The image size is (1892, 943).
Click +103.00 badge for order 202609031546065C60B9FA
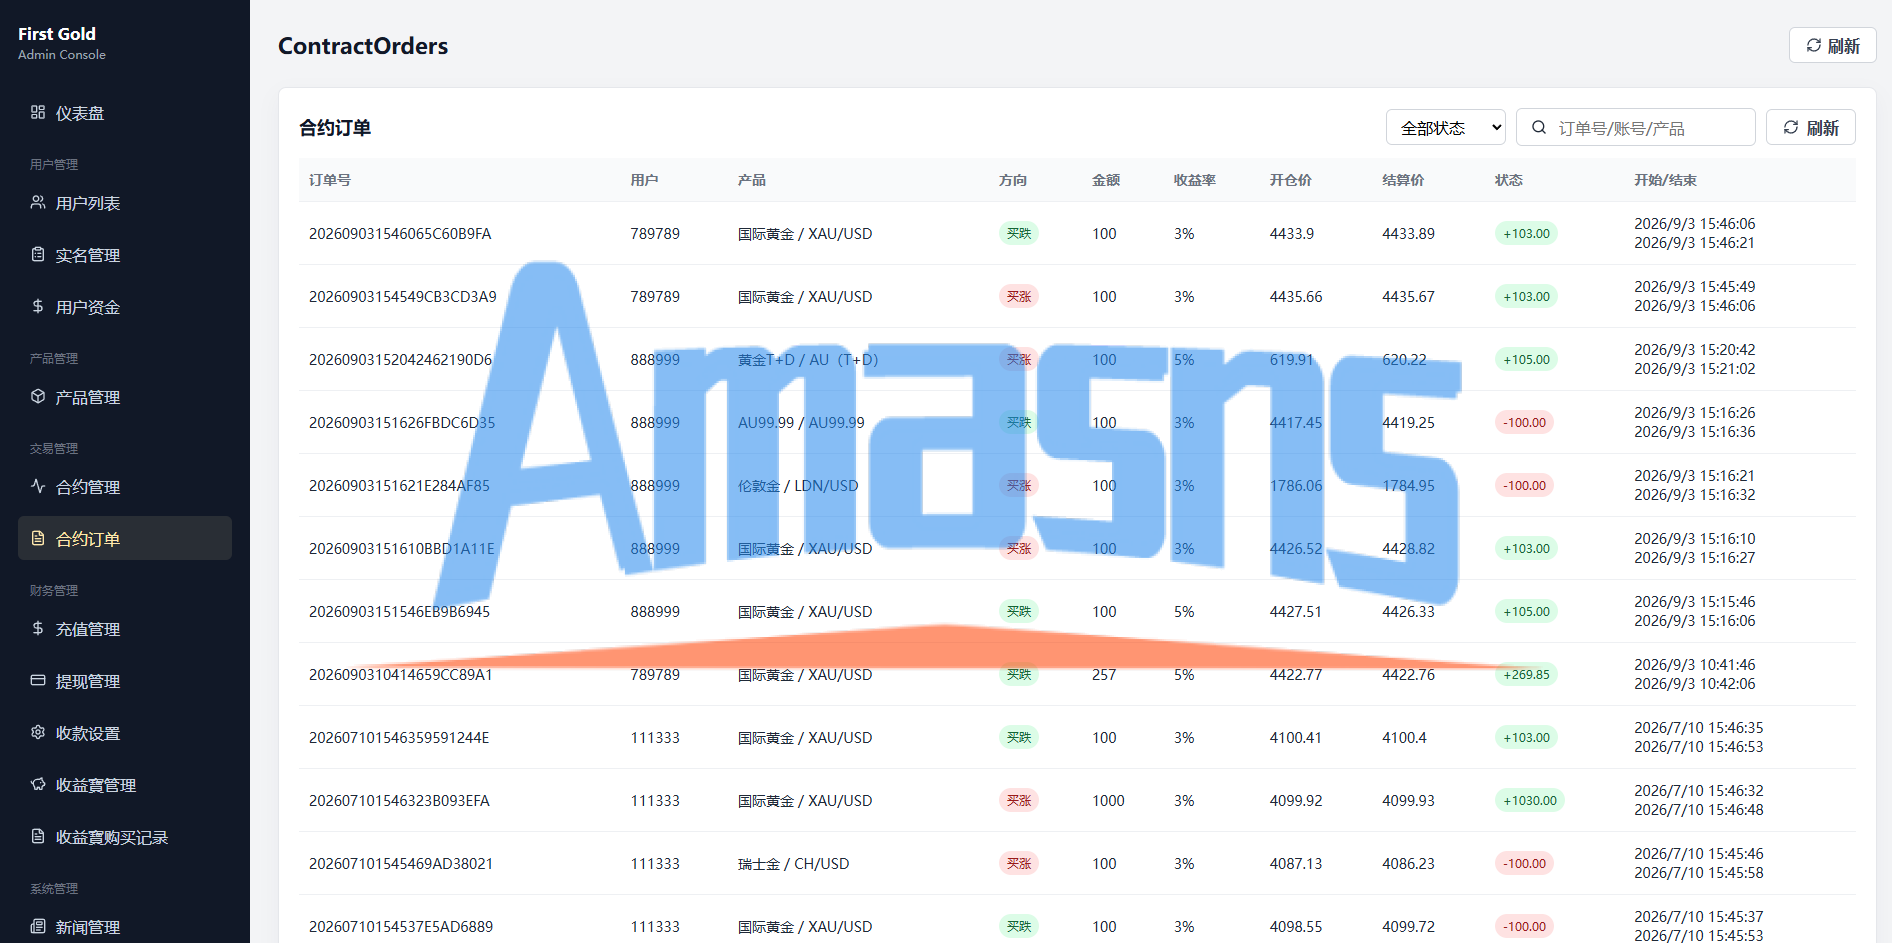(x=1526, y=233)
